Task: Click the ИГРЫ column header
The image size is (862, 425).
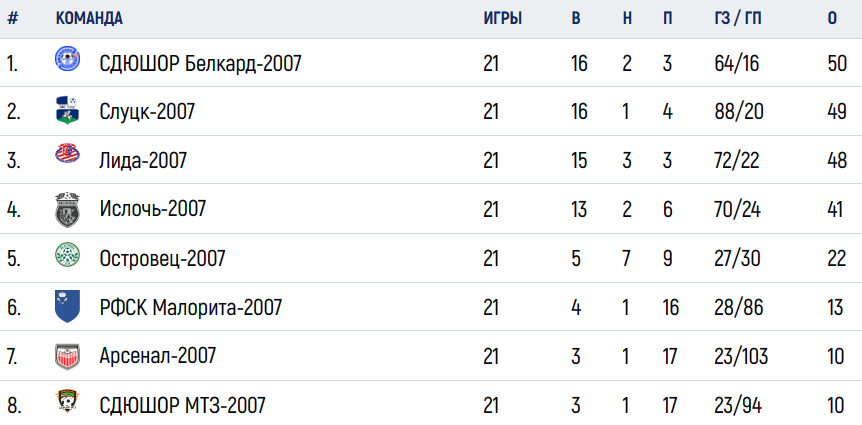Action: click(502, 18)
